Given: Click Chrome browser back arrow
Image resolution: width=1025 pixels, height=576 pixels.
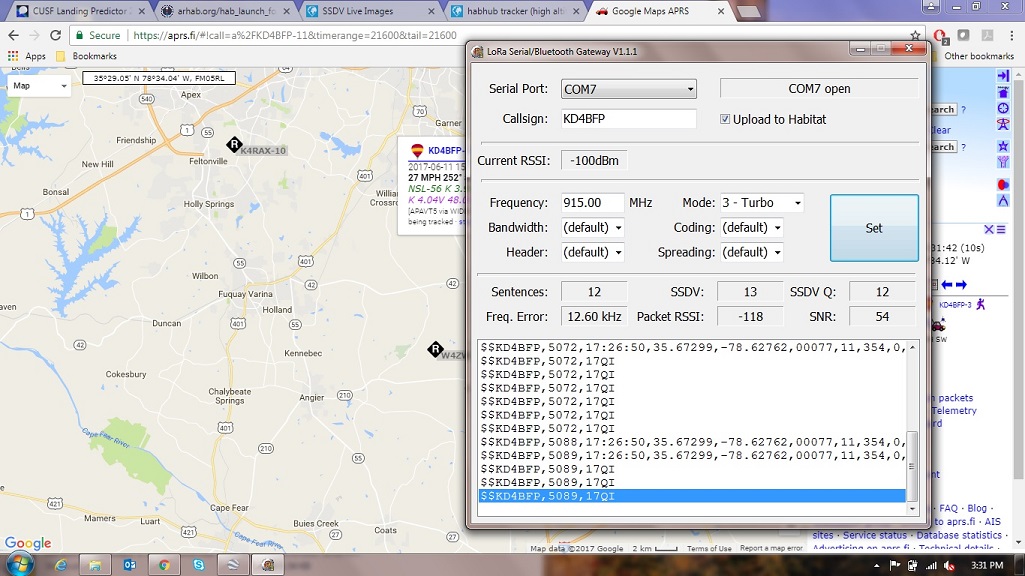Looking at the screenshot, I should tap(12, 35).
